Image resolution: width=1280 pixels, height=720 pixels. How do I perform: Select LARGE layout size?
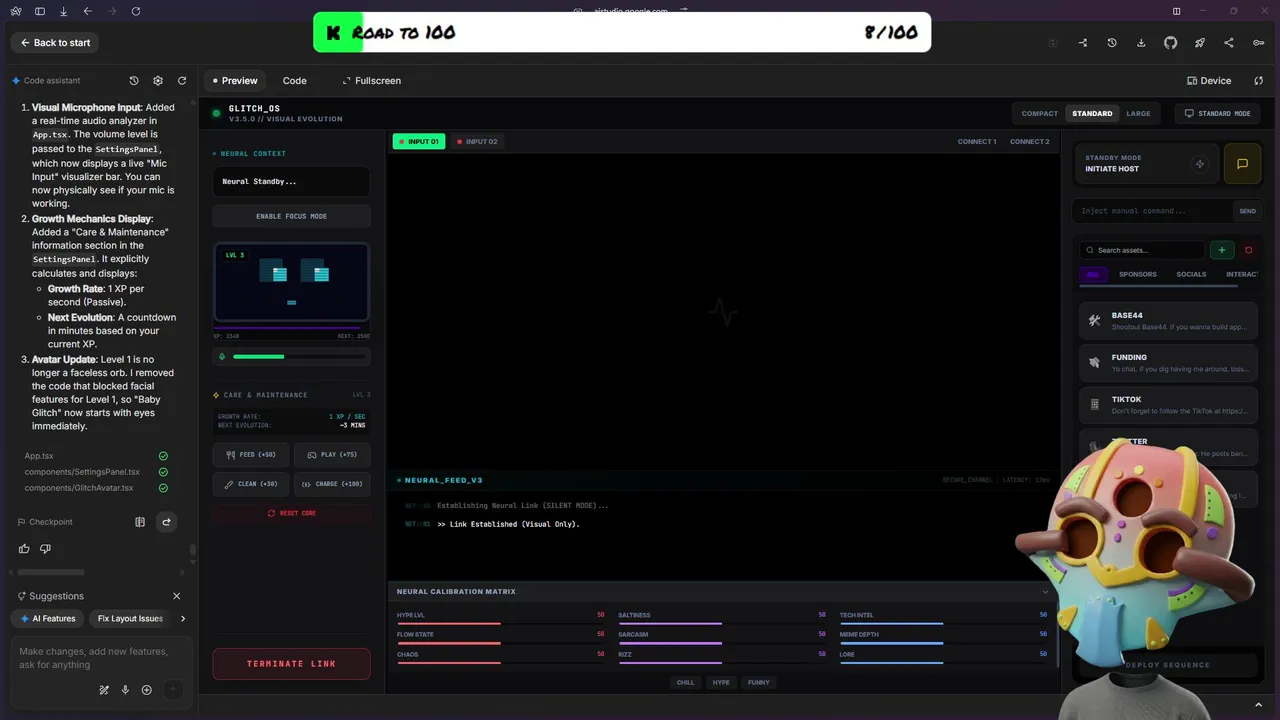pyautogui.click(x=1138, y=114)
